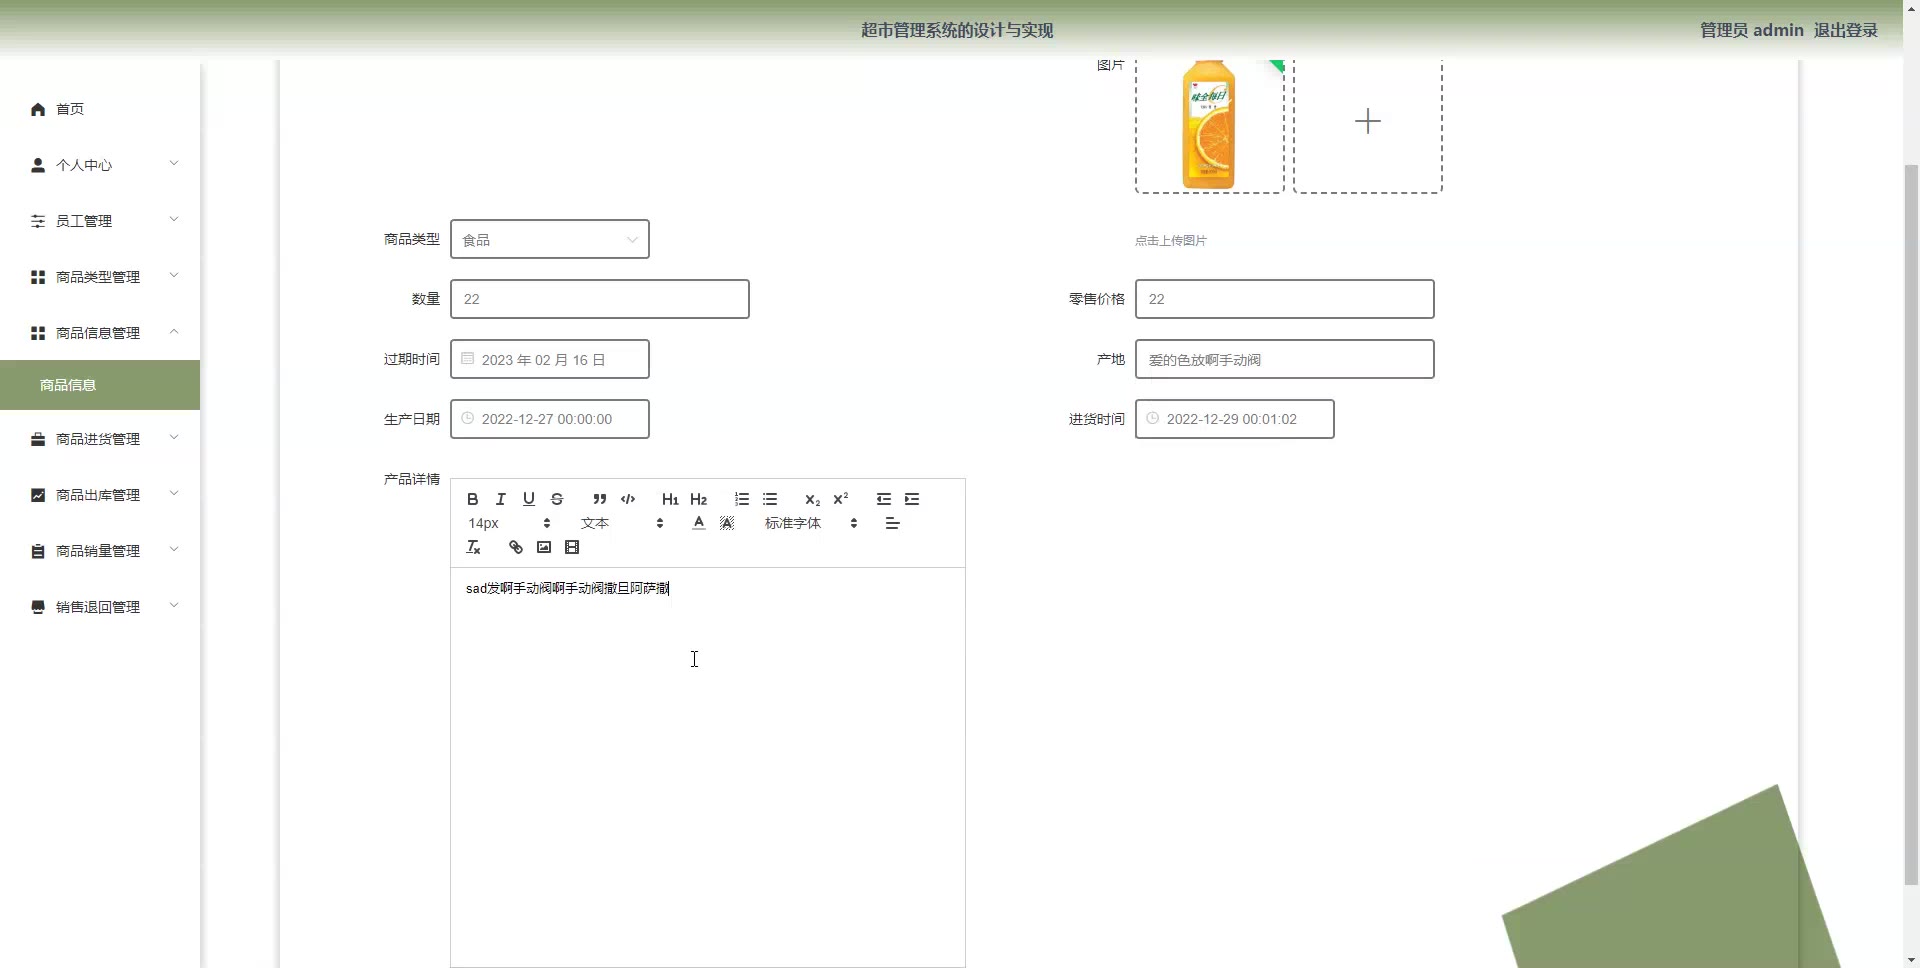This screenshot has width=1920, height=968.
Task: Apply superscript formatting
Action: (840, 499)
